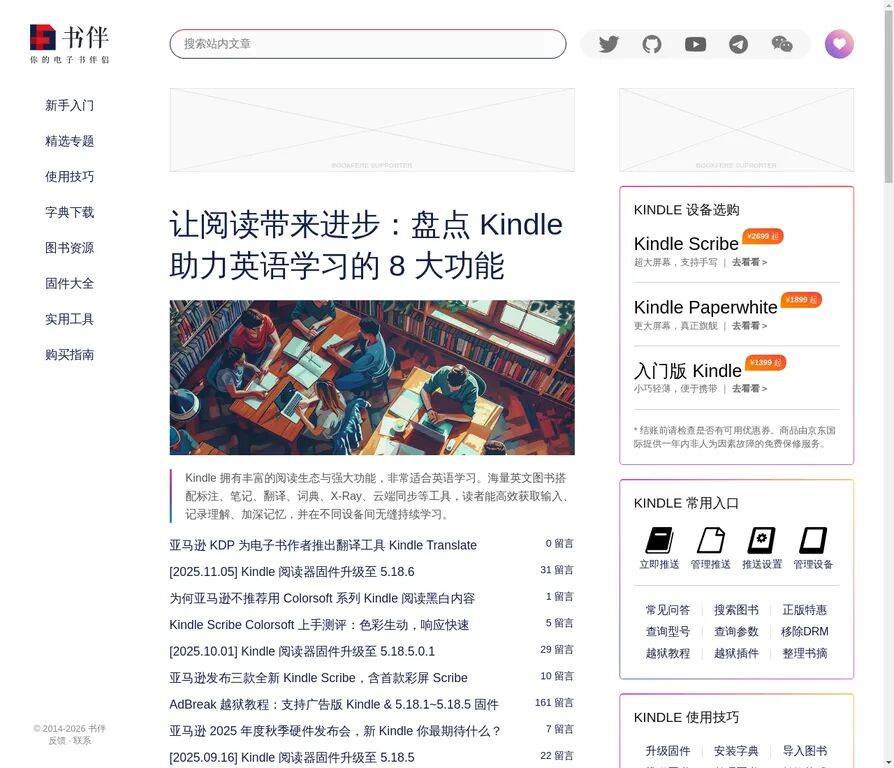Open the 导入图书 tip link

point(804,751)
